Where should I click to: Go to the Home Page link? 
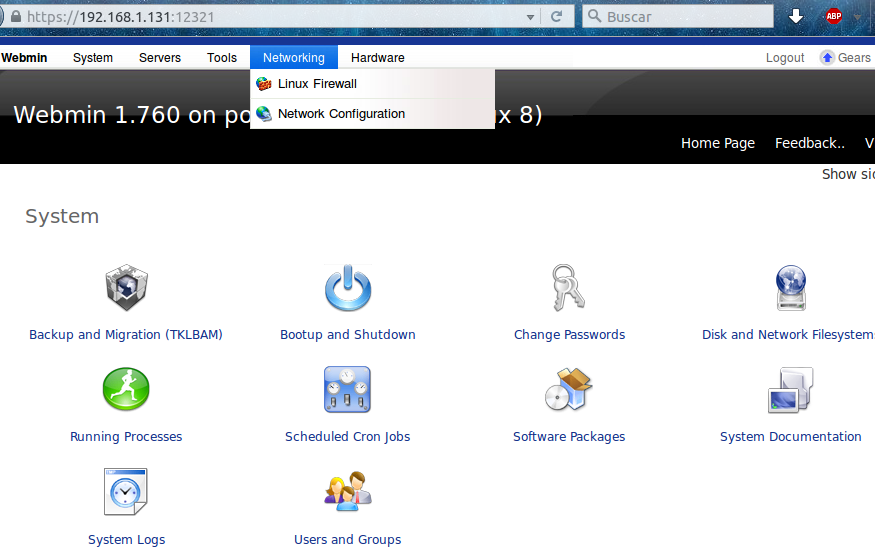[718, 143]
